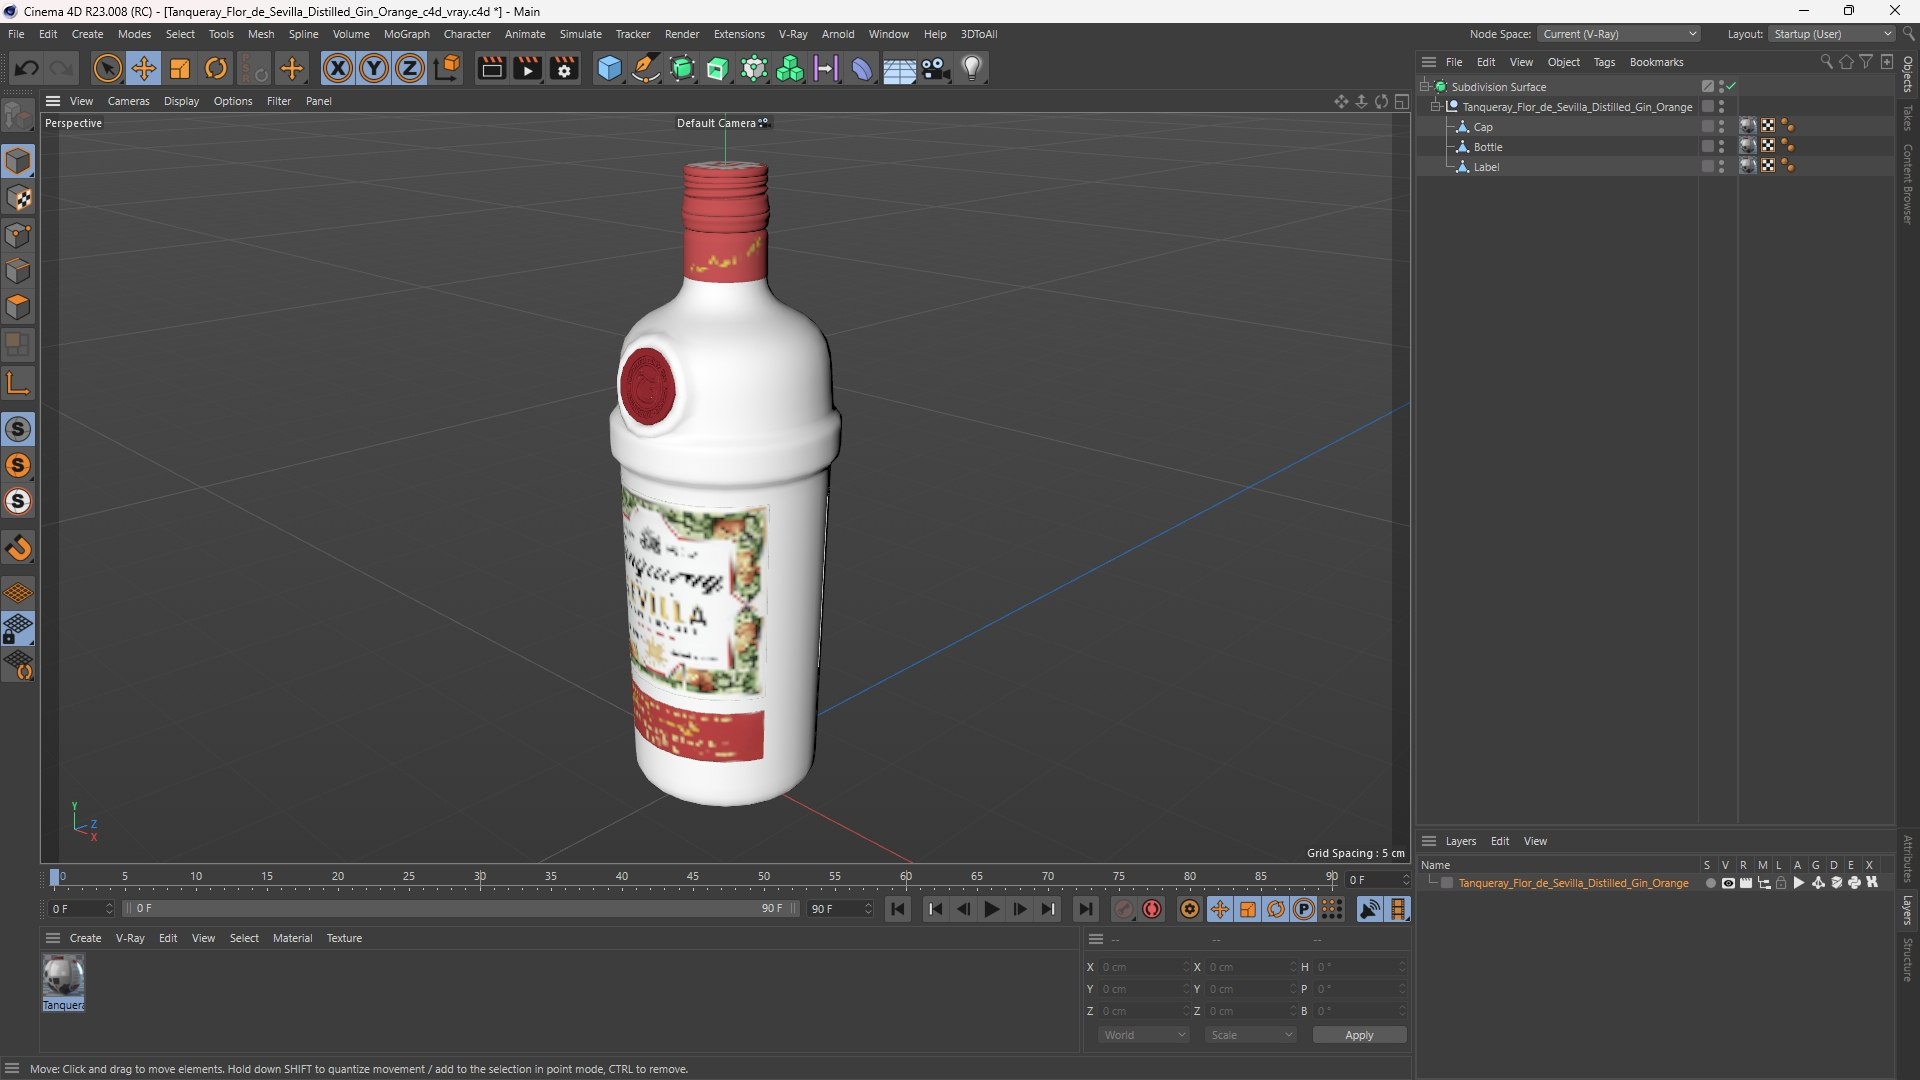Open the World coordinate system dropdown

tap(1144, 1035)
